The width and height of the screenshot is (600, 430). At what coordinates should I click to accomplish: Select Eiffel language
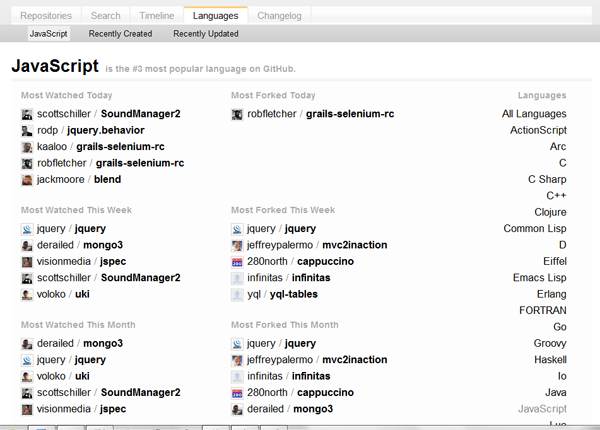(x=555, y=261)
